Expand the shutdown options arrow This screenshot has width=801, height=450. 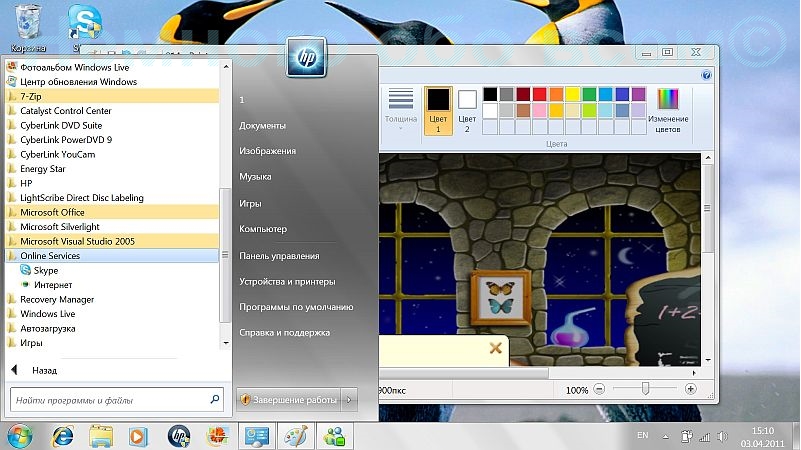click(348, 400)
